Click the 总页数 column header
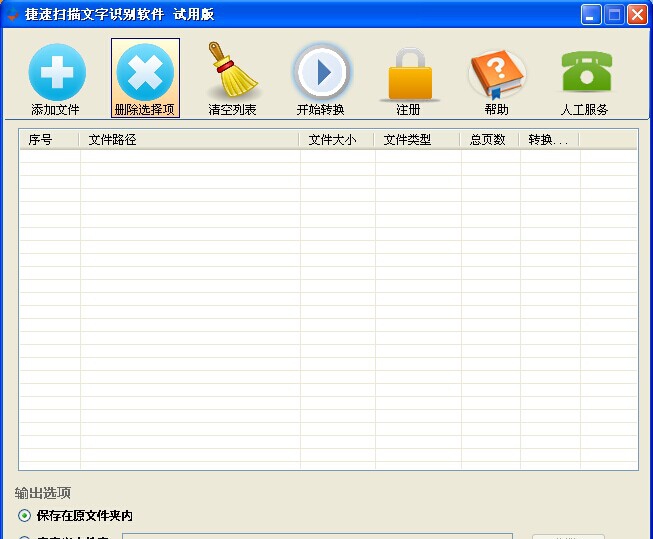 (490, 140)
